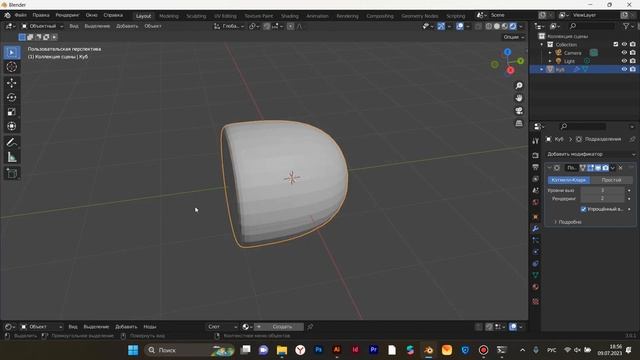The image size is (640, 360).
Task: Toggle Collection exclude checkbox in outliner
Action: (616, 44)
